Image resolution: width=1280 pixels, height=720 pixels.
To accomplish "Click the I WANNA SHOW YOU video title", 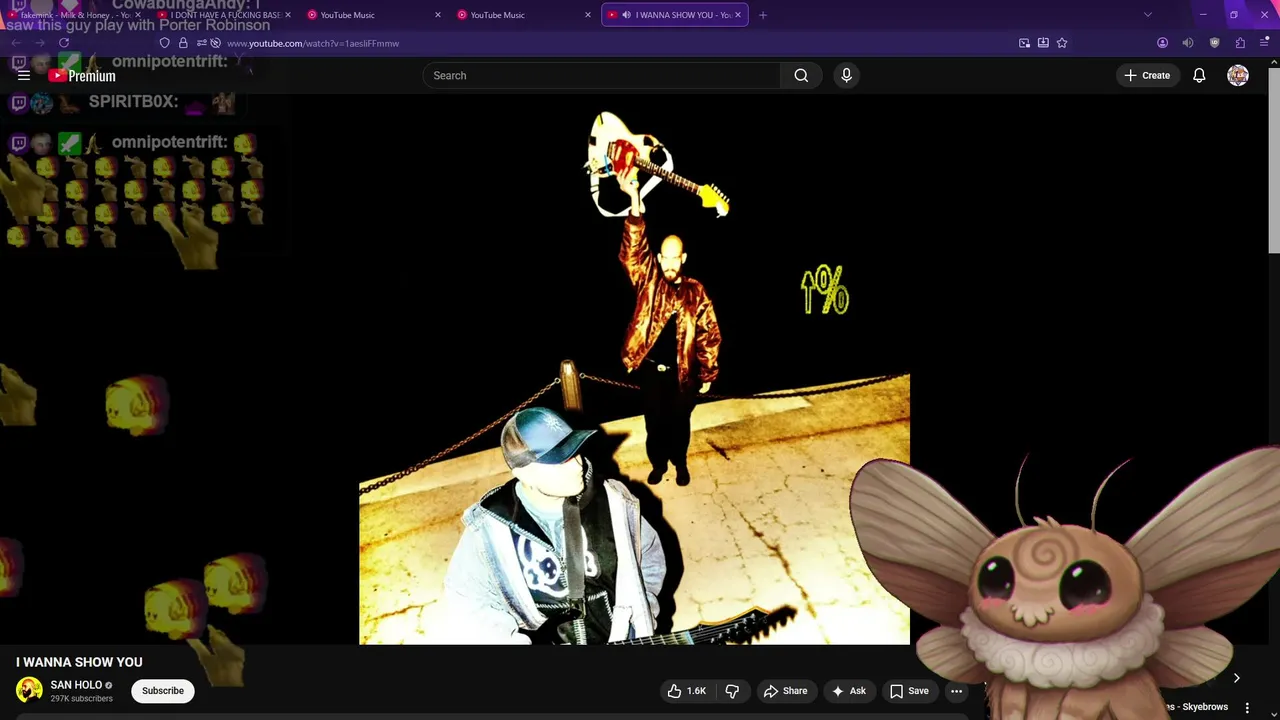I will coord(79,662).
